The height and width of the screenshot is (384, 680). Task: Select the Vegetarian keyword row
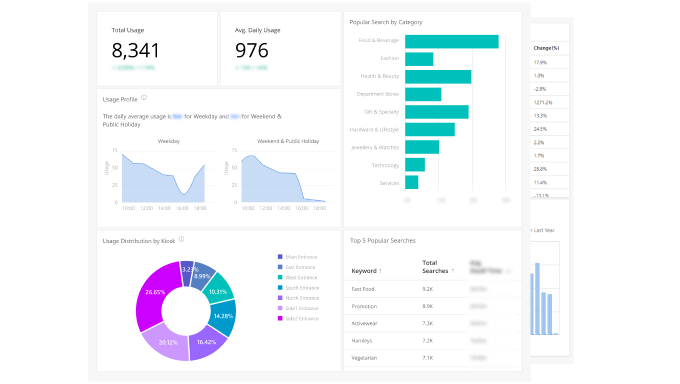pos(432,358)
